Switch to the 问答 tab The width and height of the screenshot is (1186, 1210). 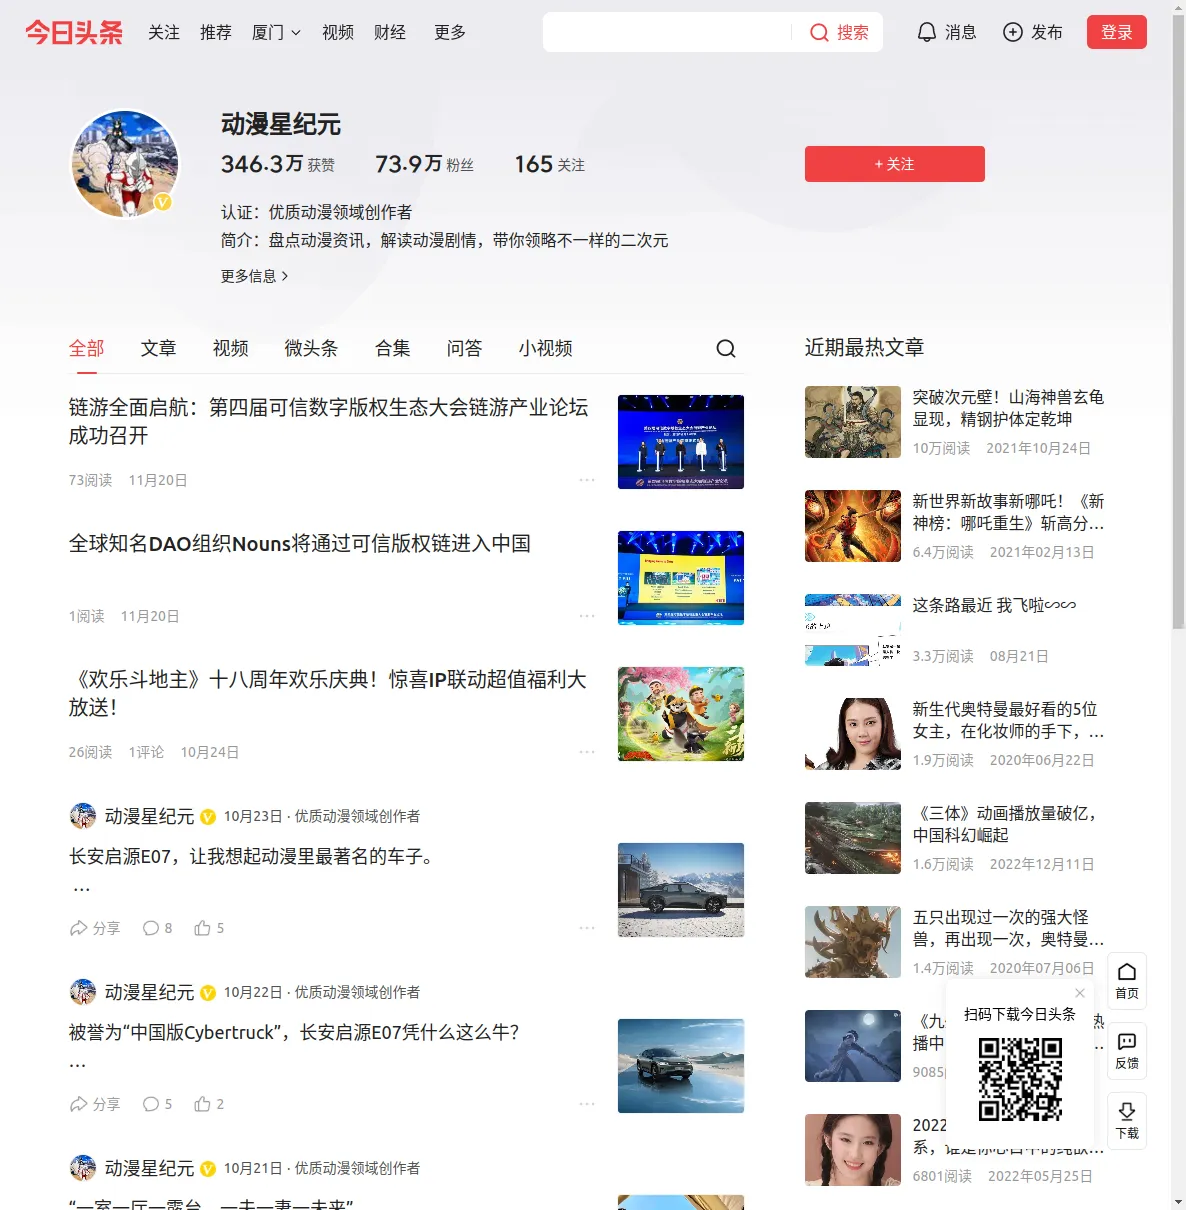point(465,348)
